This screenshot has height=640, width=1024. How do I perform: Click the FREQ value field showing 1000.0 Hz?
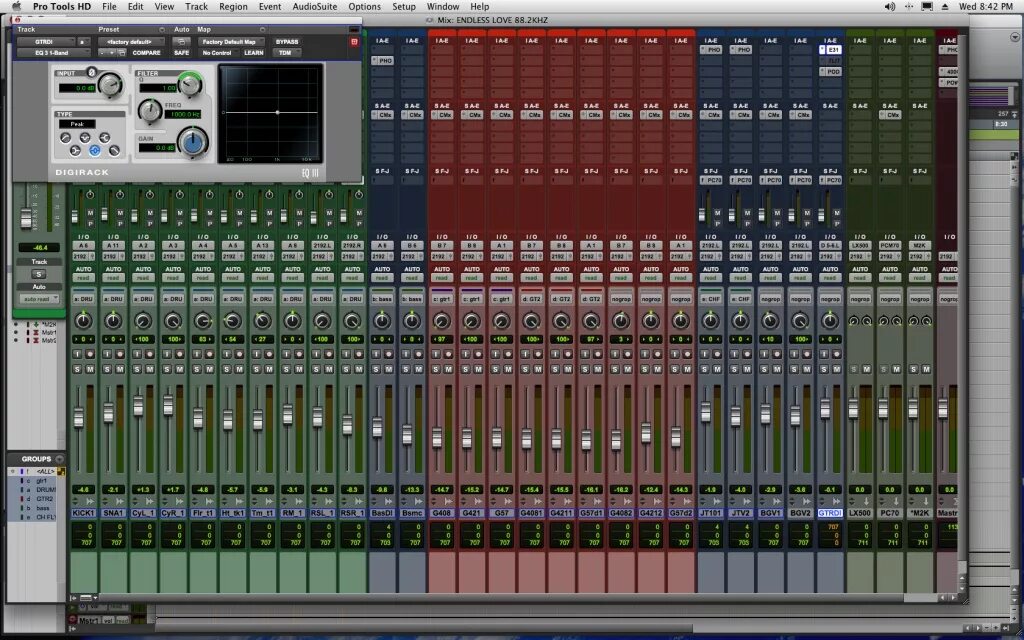point(182,114)
